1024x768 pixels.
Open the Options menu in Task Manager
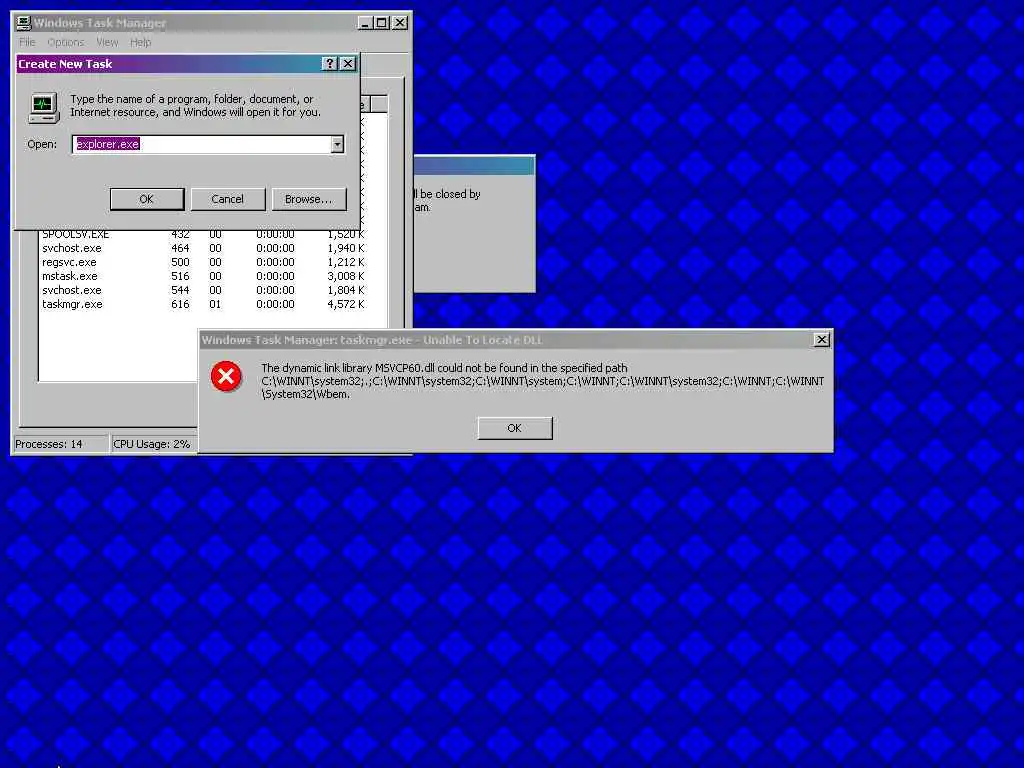click(66, 42)
